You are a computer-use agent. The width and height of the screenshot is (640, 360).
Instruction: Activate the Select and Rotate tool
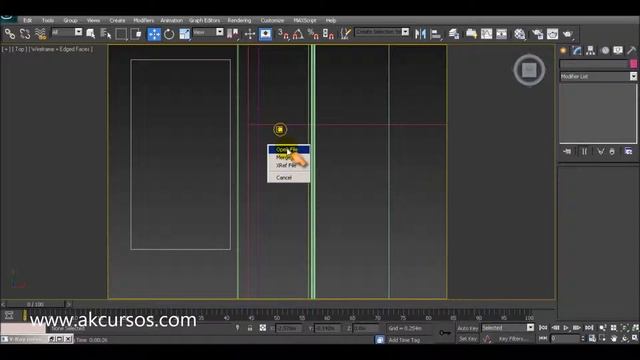click(x=169, y=34)
